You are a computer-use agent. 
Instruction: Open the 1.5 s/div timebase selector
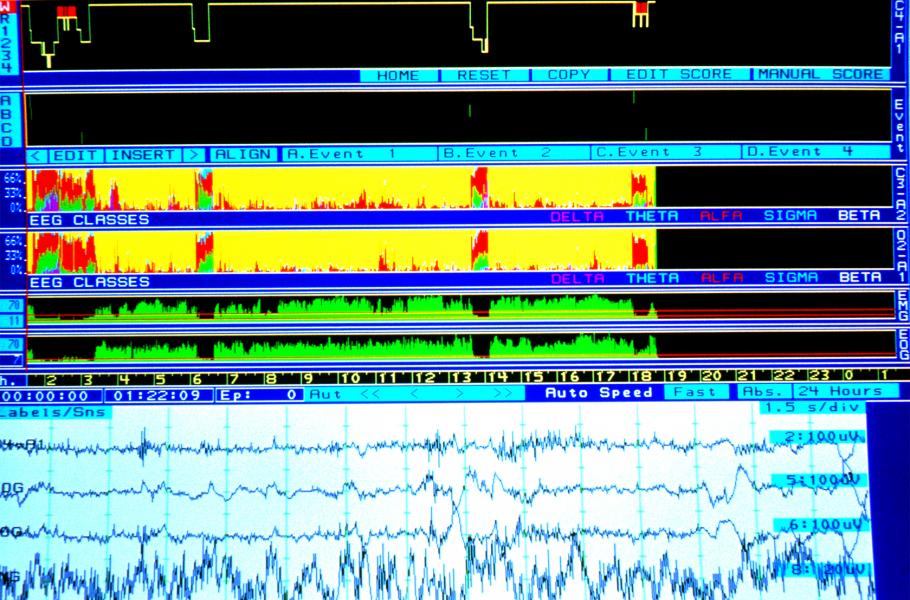811,408
